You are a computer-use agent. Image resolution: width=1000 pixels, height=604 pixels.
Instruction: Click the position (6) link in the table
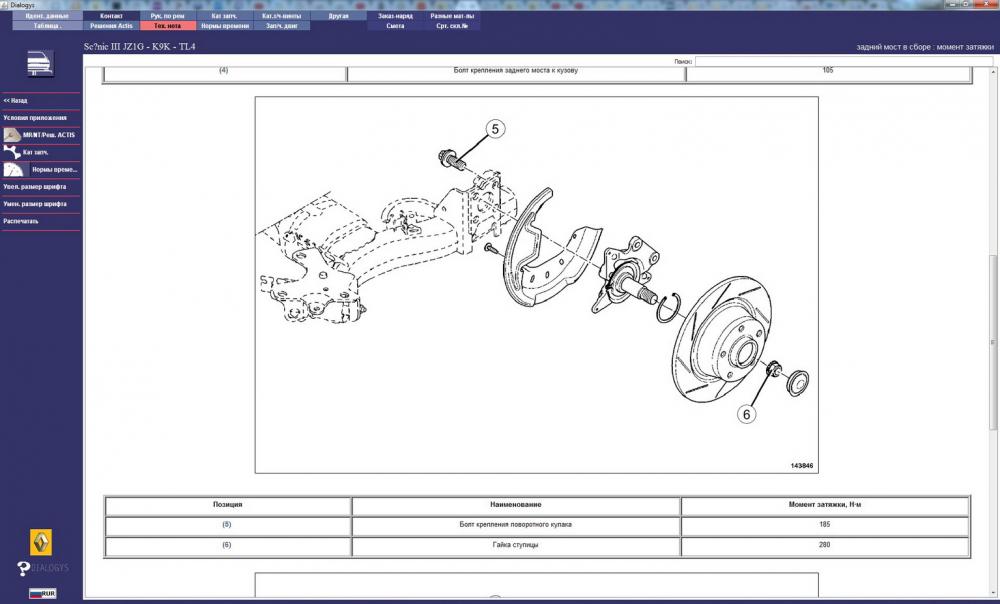coord(227,545)
